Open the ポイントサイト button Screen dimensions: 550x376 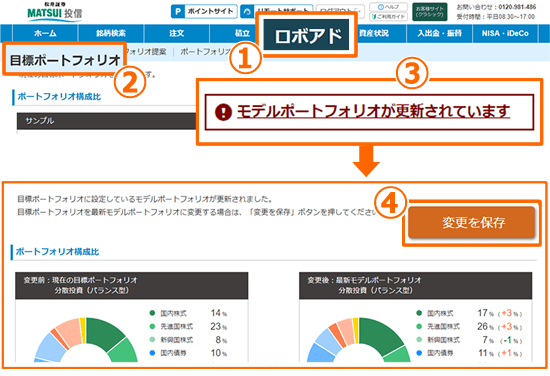[x=204, y=11]
